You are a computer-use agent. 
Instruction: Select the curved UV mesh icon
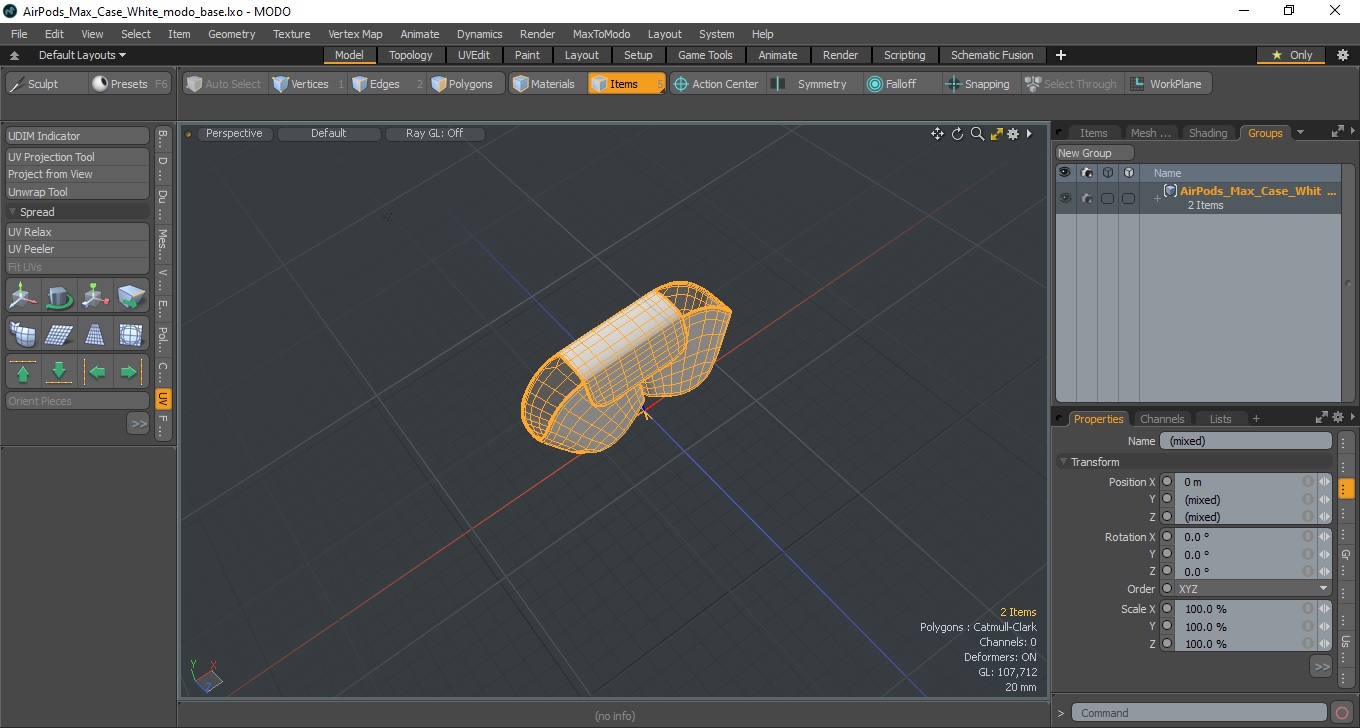[x=23, y=334]
